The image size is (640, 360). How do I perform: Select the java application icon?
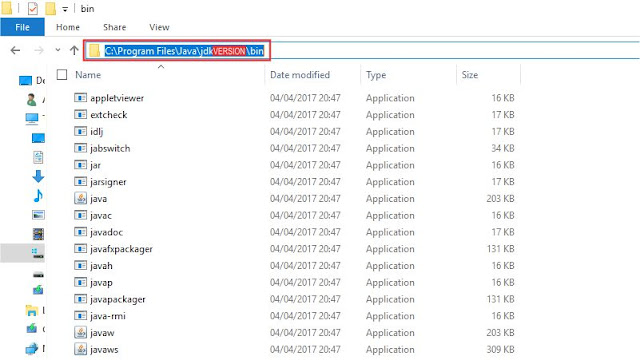[80, 198]
